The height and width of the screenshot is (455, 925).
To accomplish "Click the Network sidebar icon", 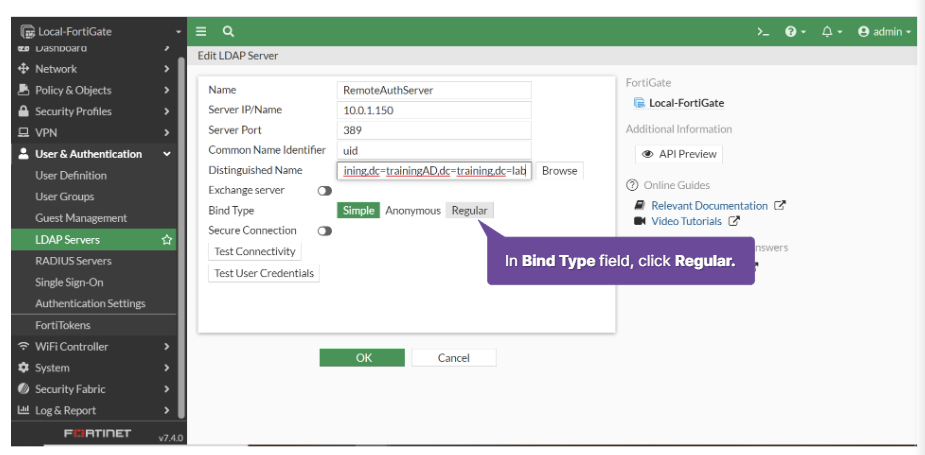I will pos(24,68).
